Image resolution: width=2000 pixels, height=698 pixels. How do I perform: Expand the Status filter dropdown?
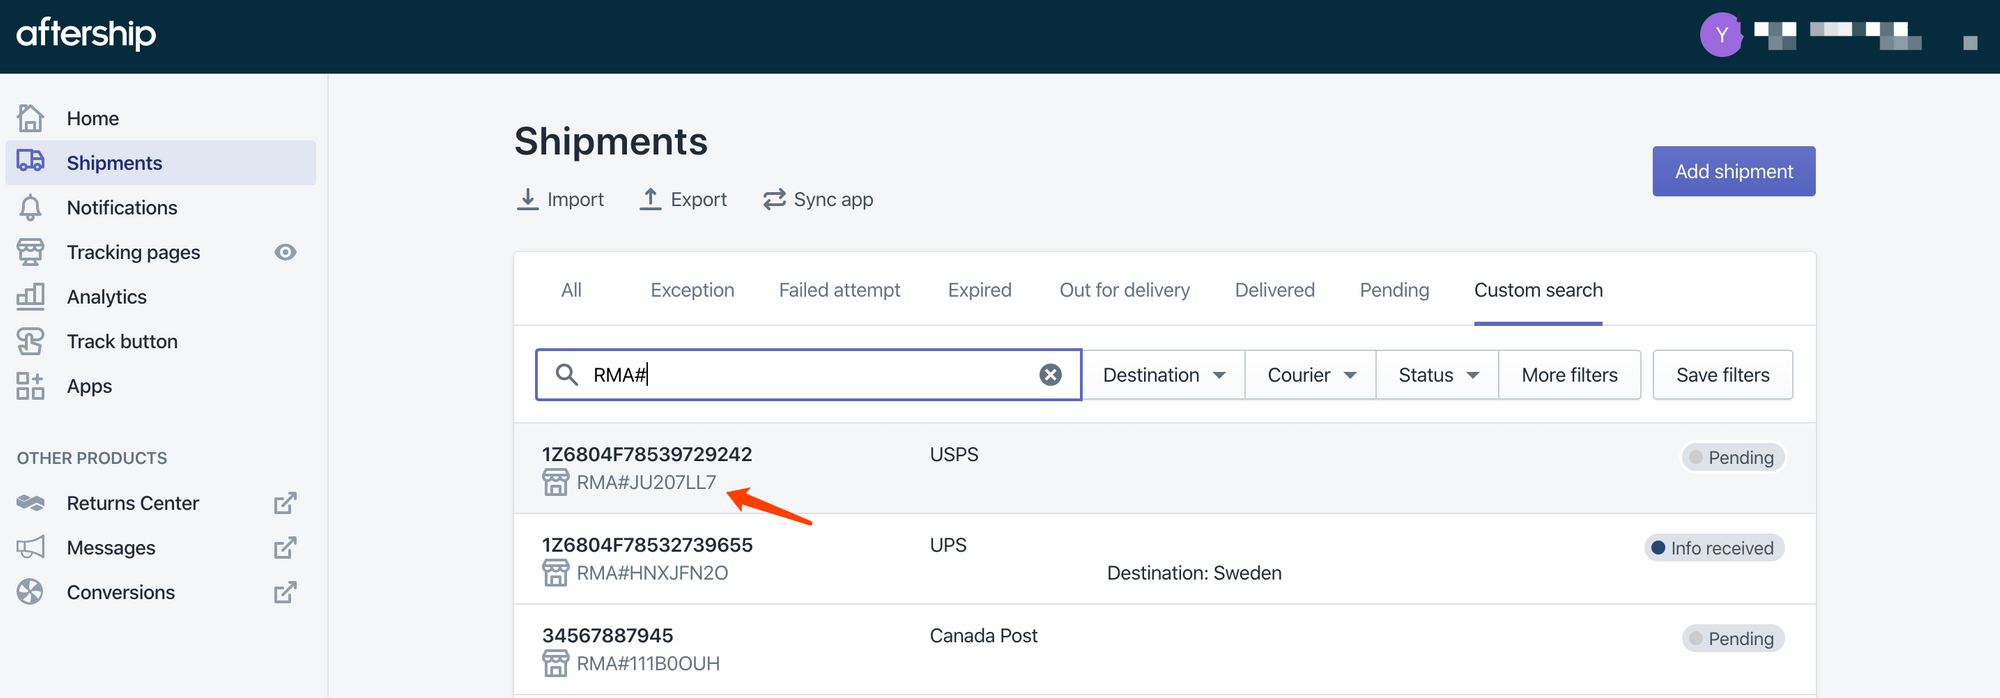pos(1437,375)
